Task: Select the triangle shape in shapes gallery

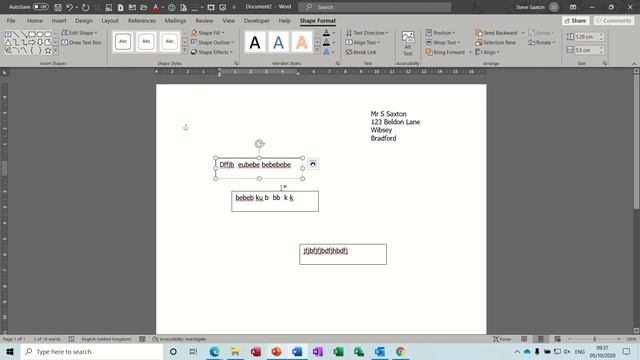Action: point(8,42)
